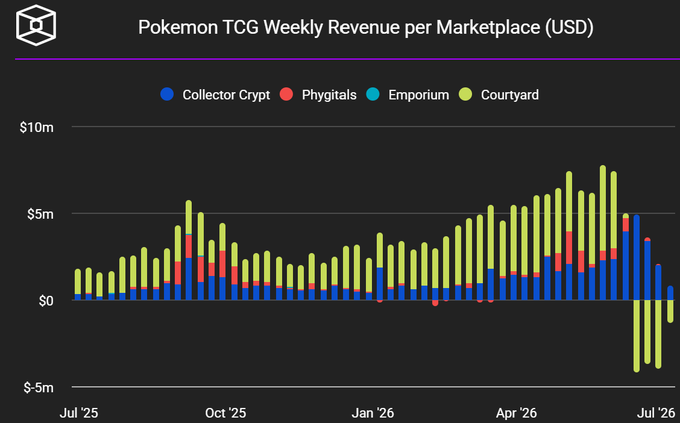
Task: Click the first bar above Jul '25
Action: click(x=78, y=285)
